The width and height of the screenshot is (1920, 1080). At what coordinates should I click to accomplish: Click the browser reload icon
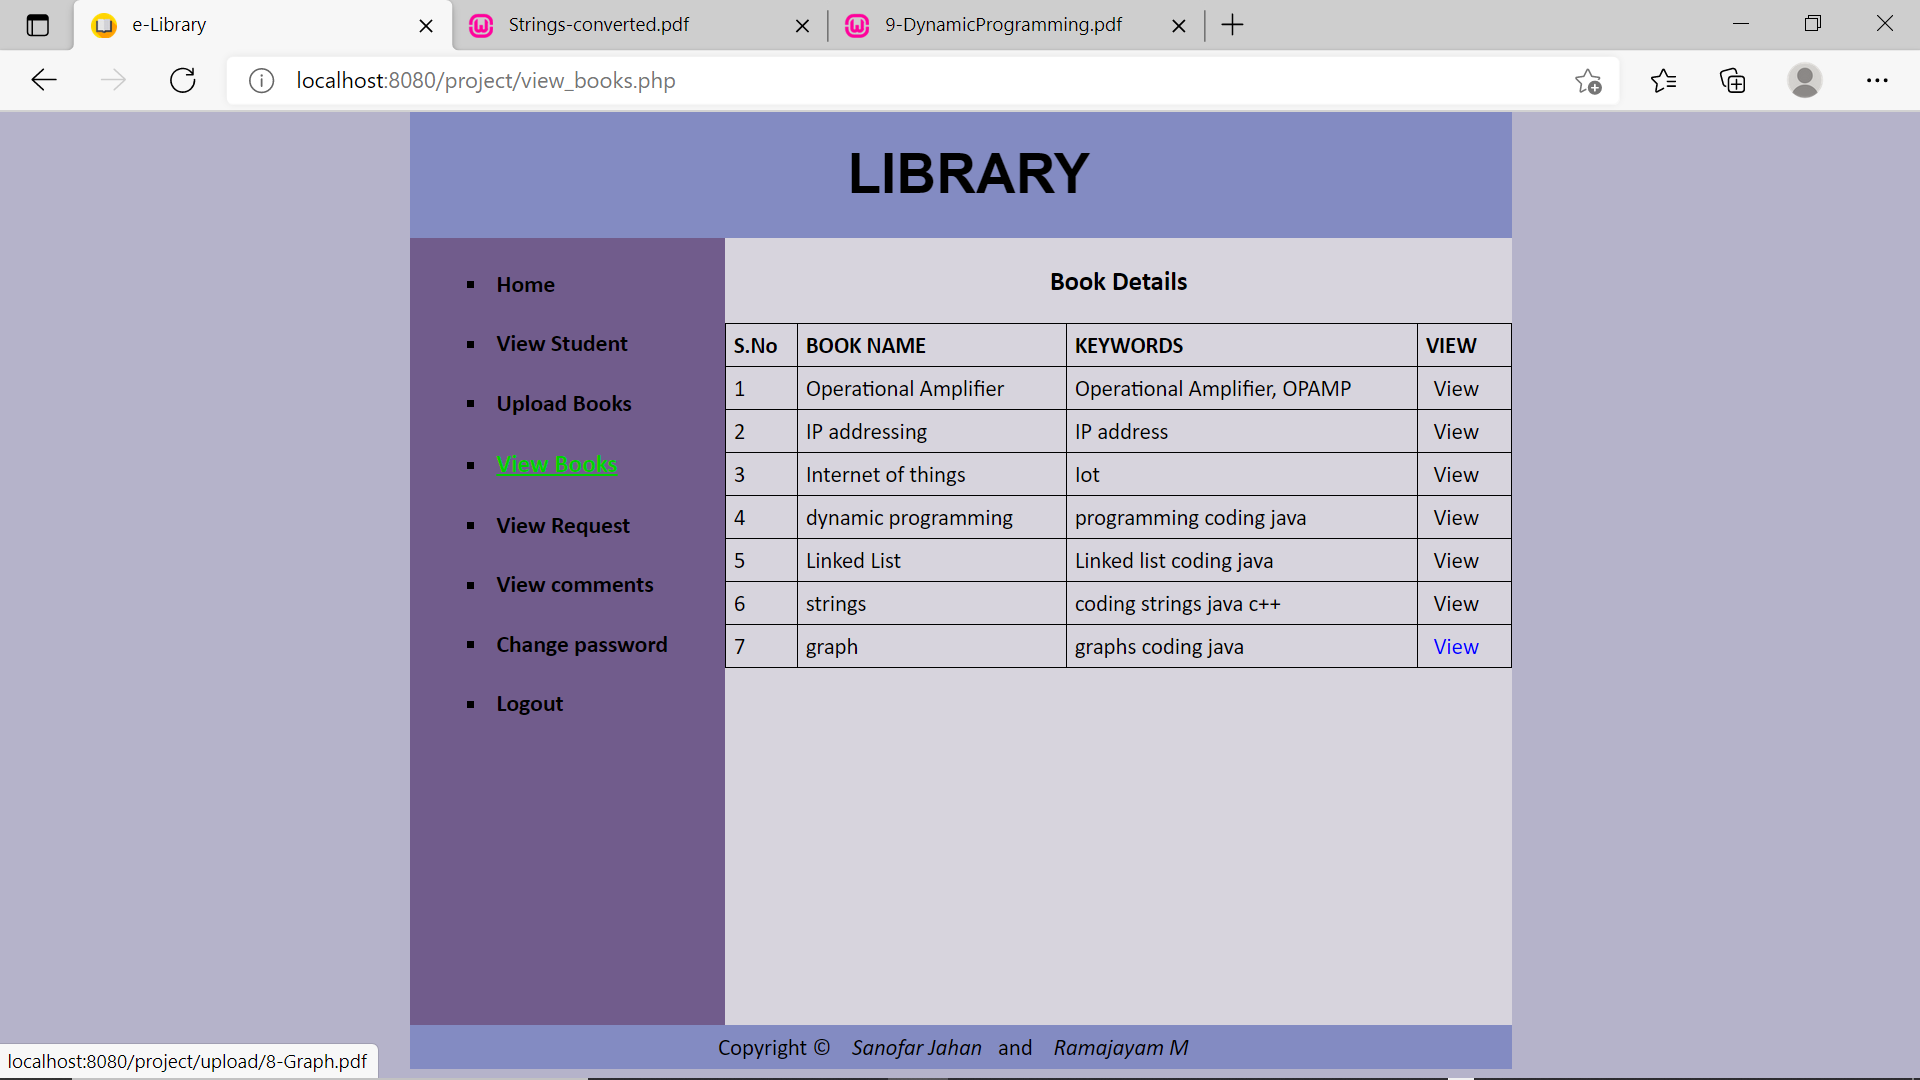tap(182, 80)
